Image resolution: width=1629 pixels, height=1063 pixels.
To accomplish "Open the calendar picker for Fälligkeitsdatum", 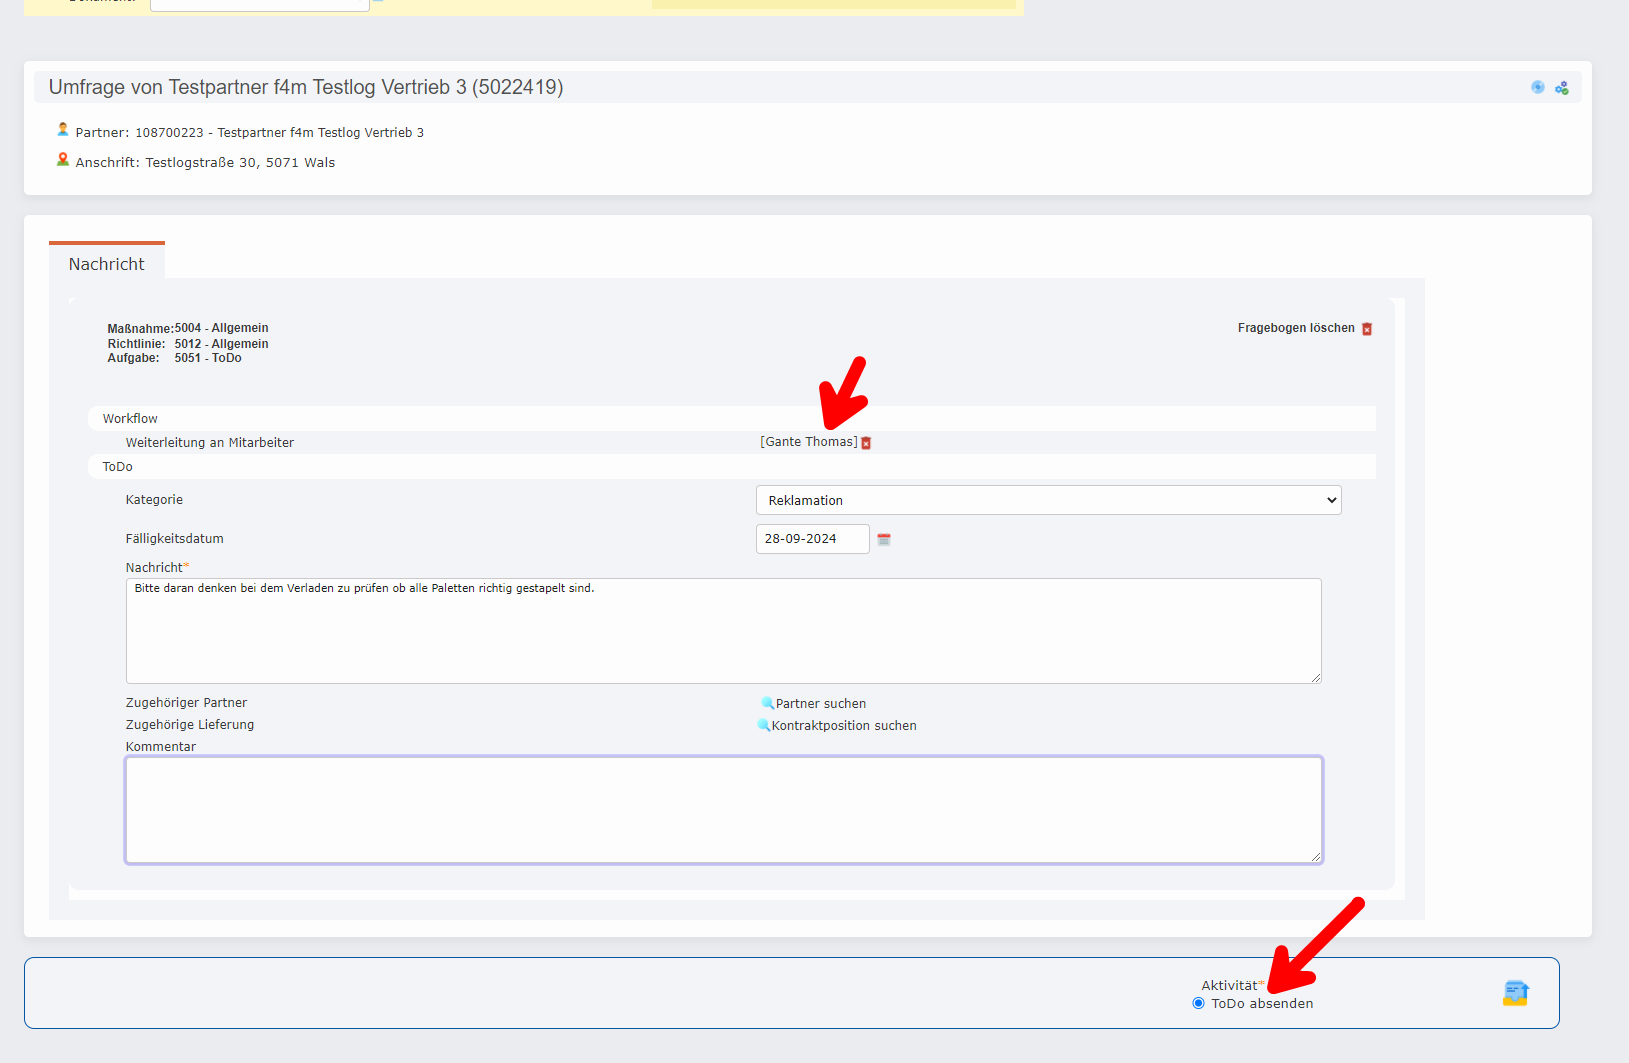I will pyautogui.click(x=884, y=539).
